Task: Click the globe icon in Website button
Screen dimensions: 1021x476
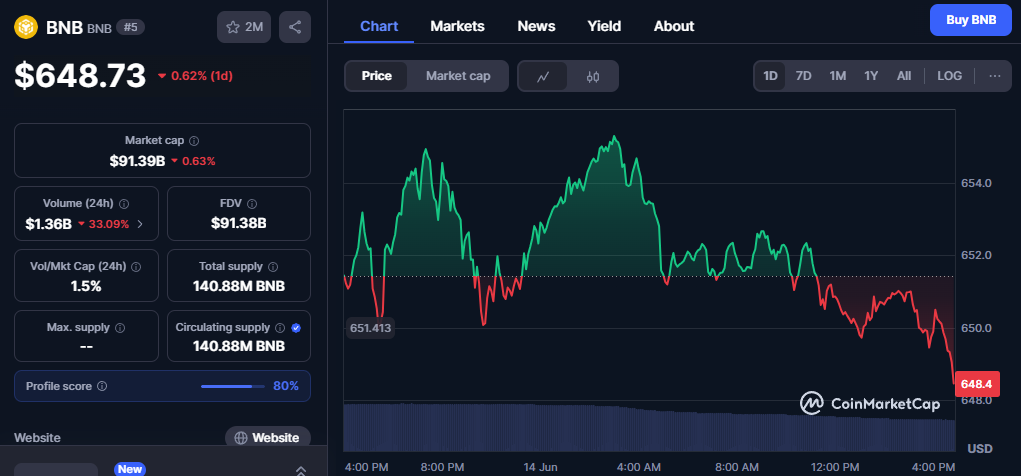Action: pyautogui.click(x=241, y=438)
